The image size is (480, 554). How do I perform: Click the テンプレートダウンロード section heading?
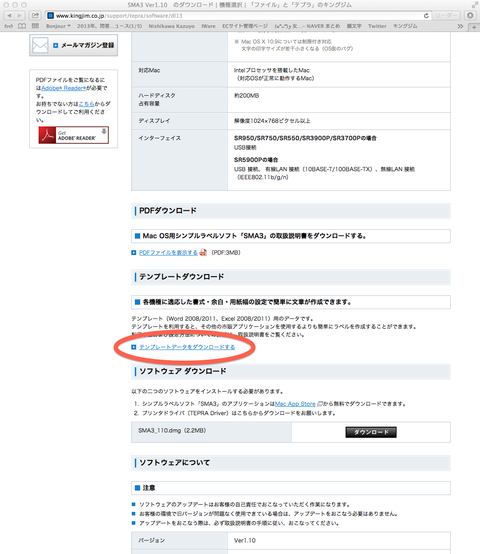(x=182, y=277)
